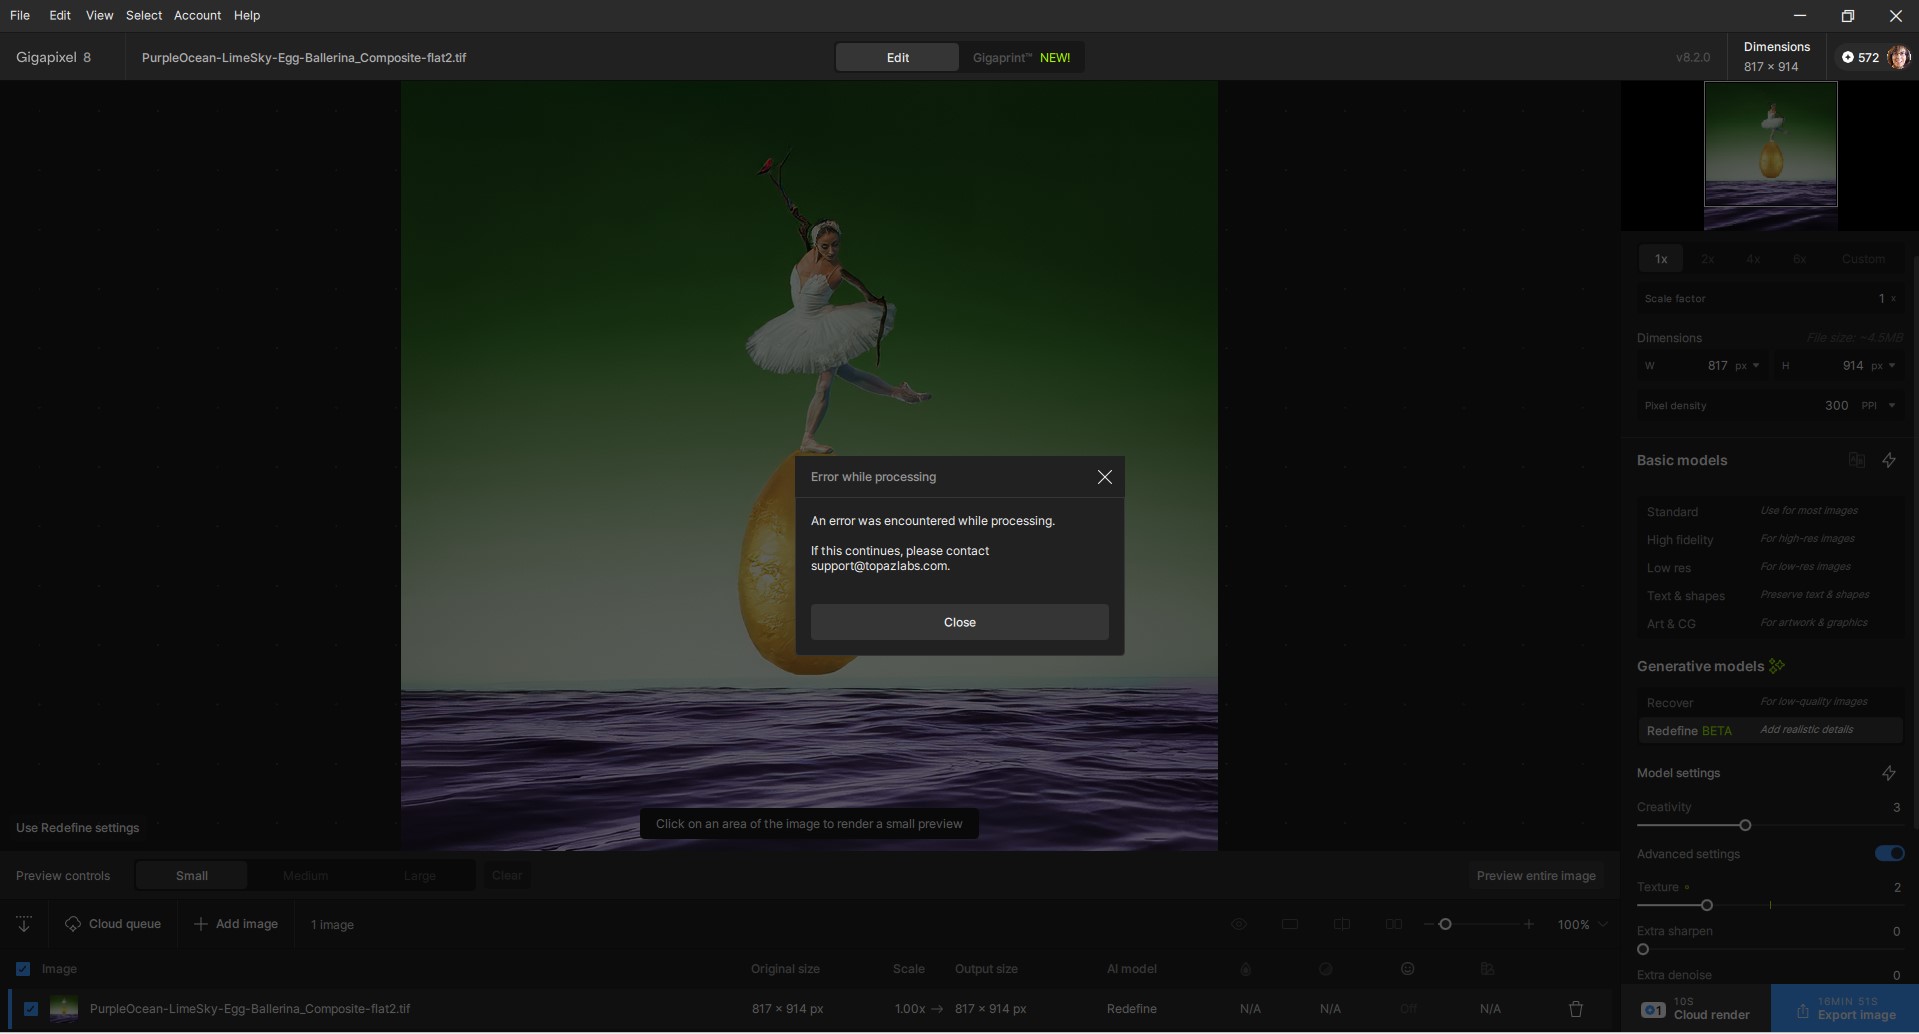Click the lightning bolt icon beside Basic models
This screenshot has width=1919, height=1034.
1889,460
